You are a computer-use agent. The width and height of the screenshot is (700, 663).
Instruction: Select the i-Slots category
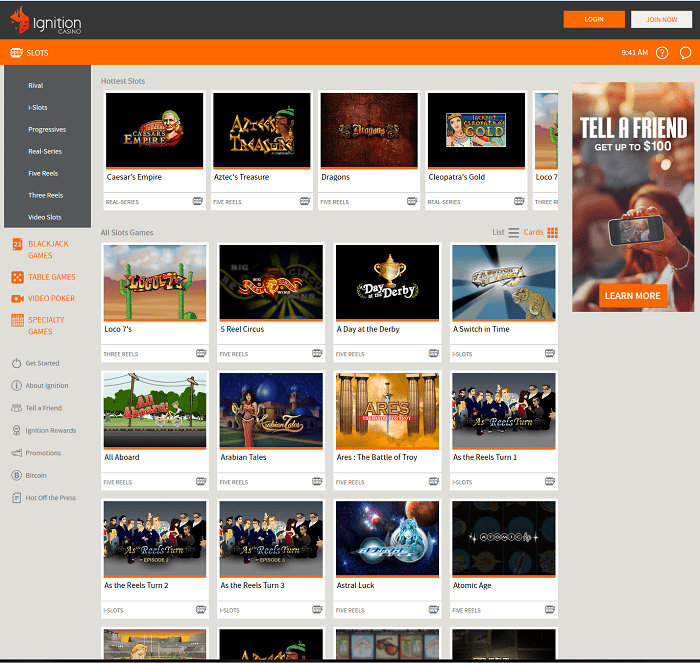coord(38,107)
